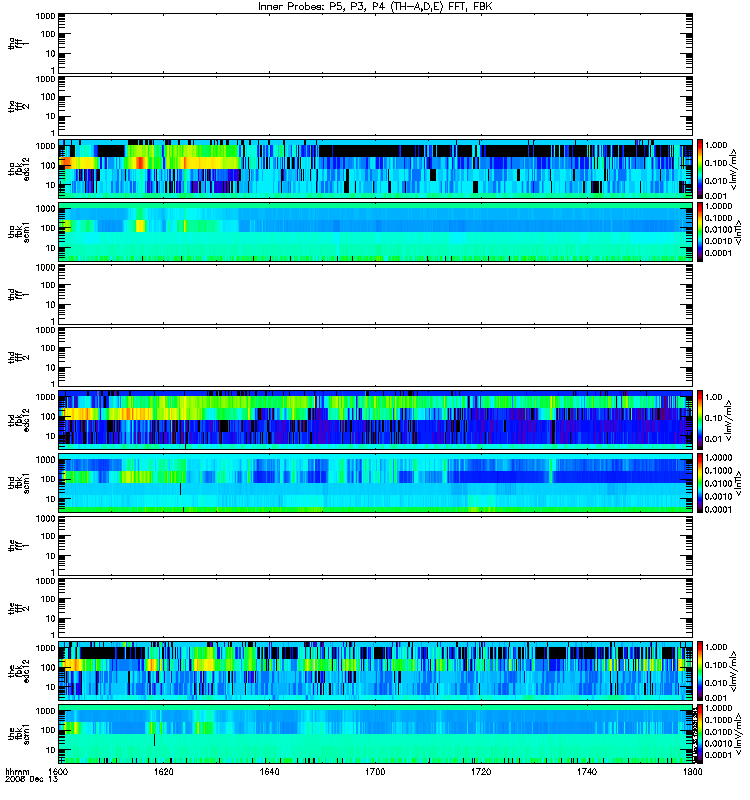Click inside the empty tha fft 1 panel
This screenshot has height=800, width=750.
(375, 43)
